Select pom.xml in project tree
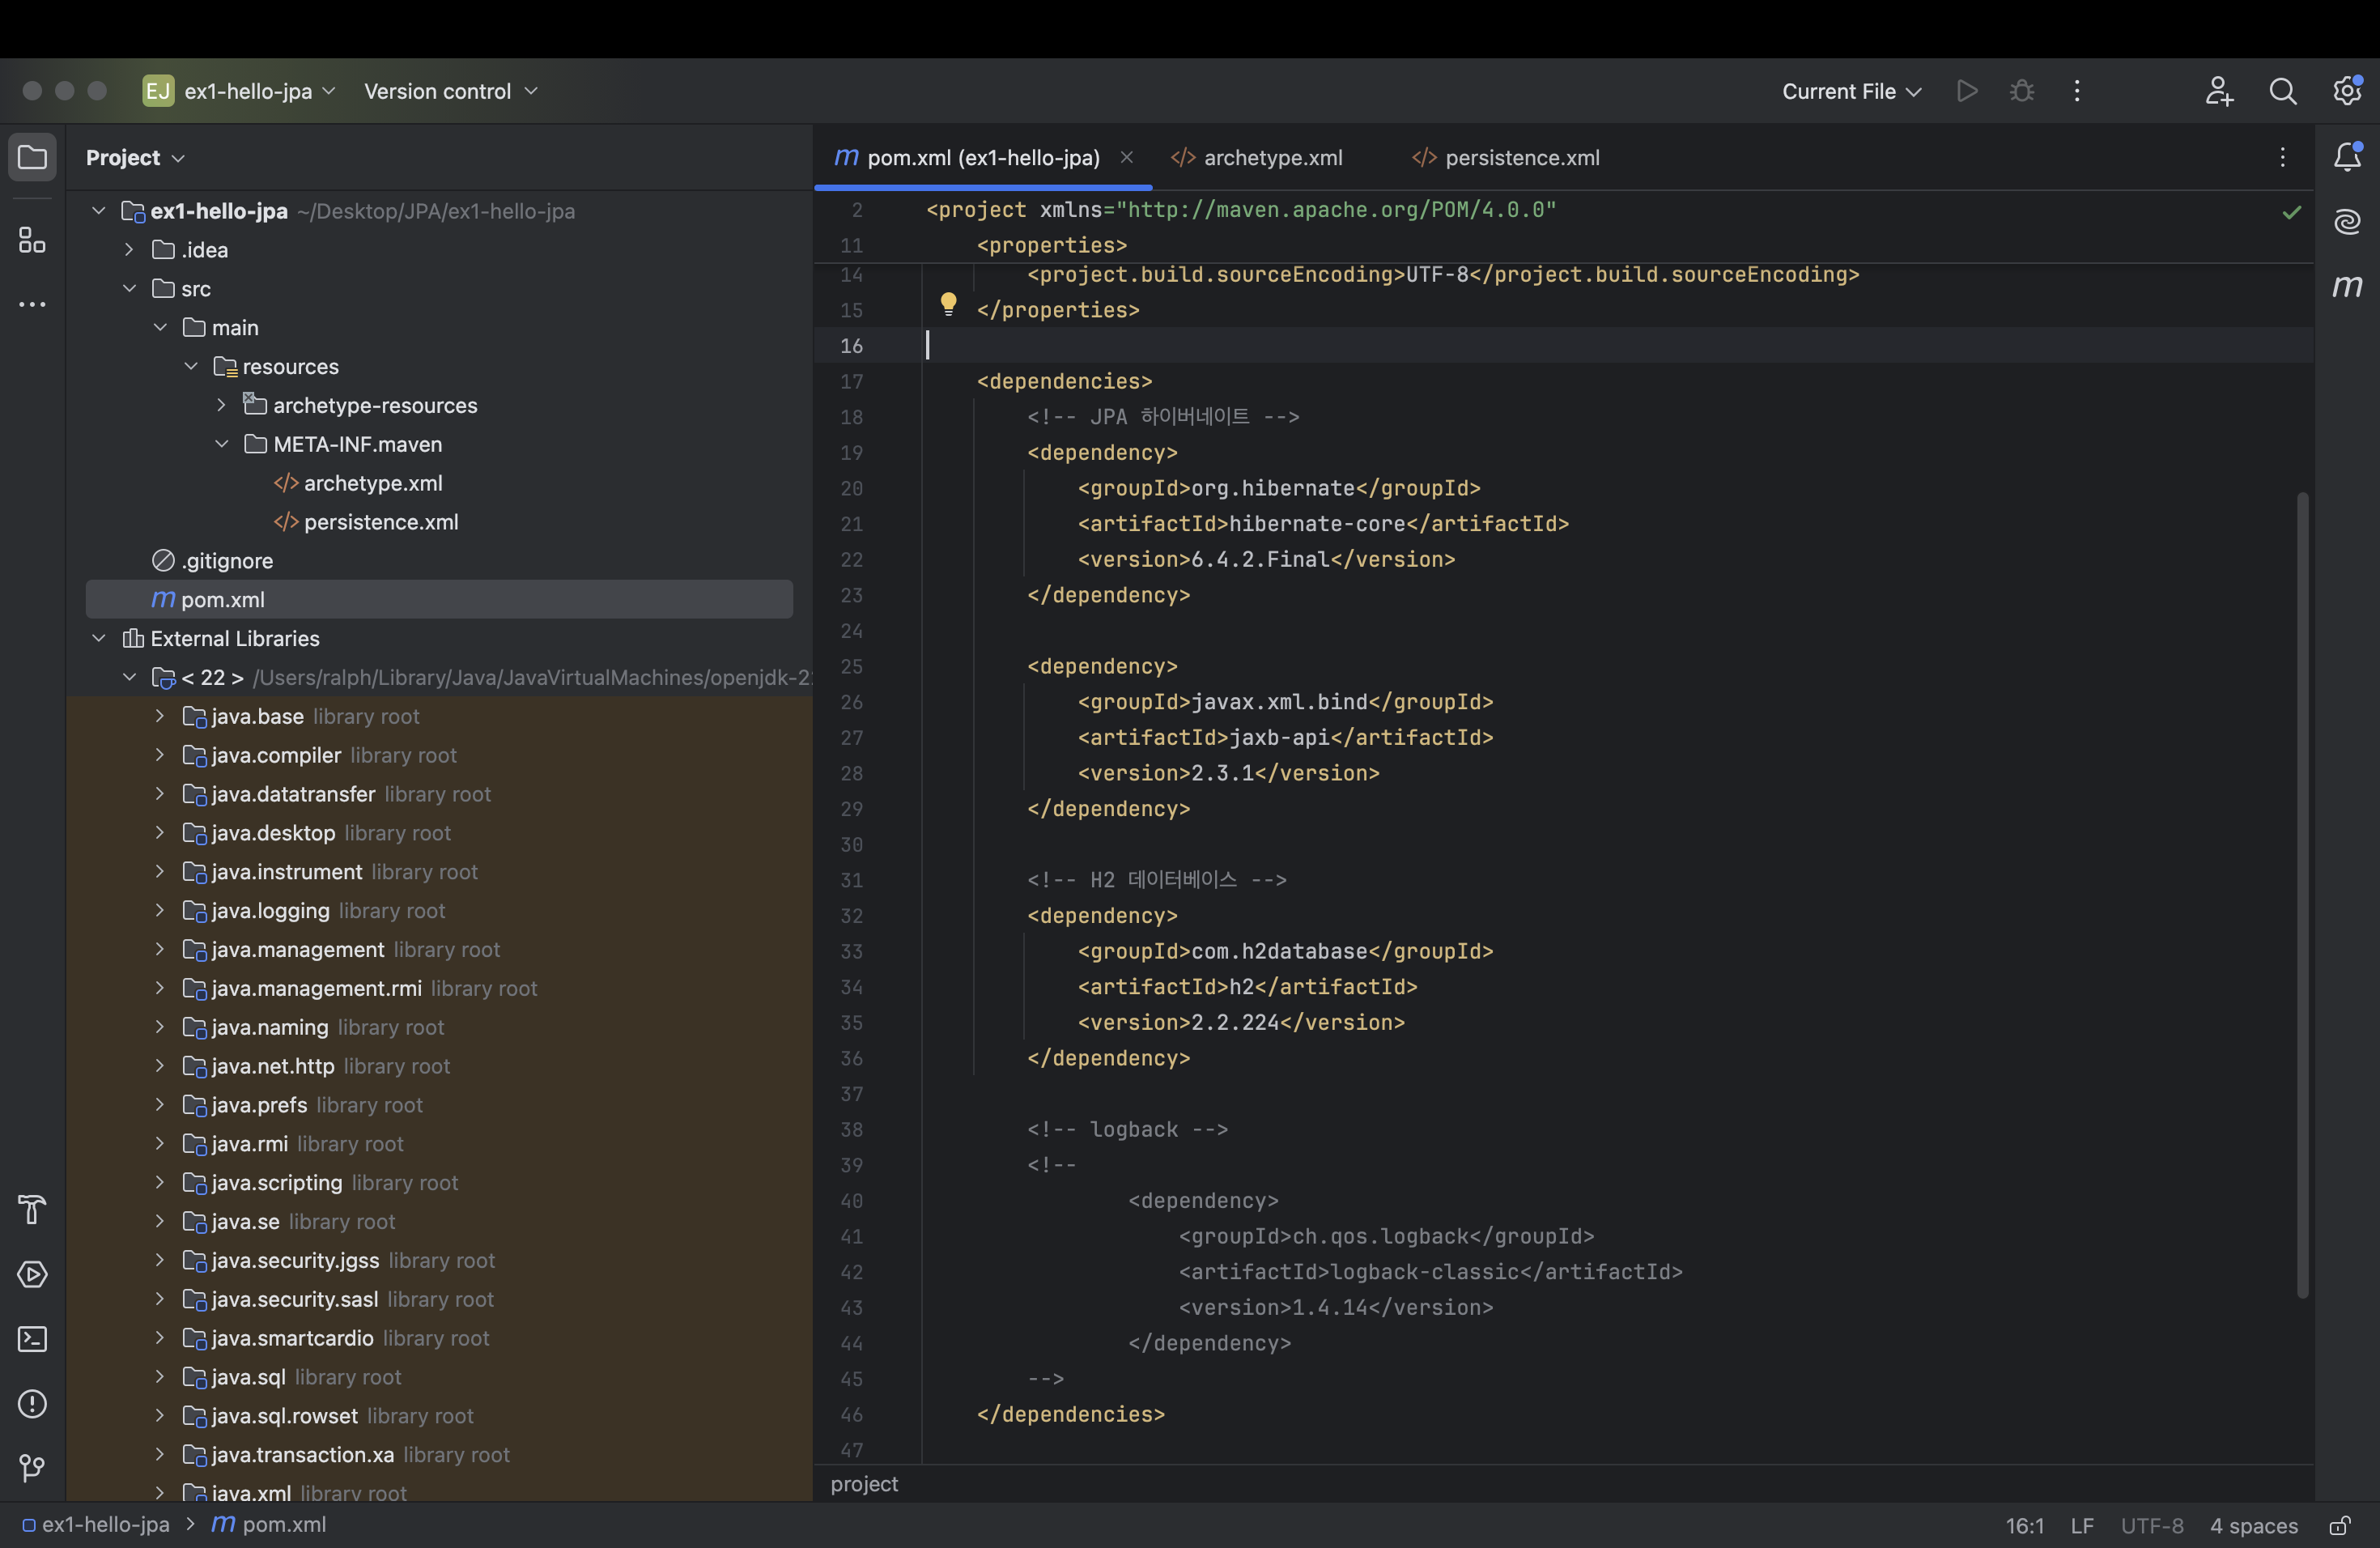 439,600
